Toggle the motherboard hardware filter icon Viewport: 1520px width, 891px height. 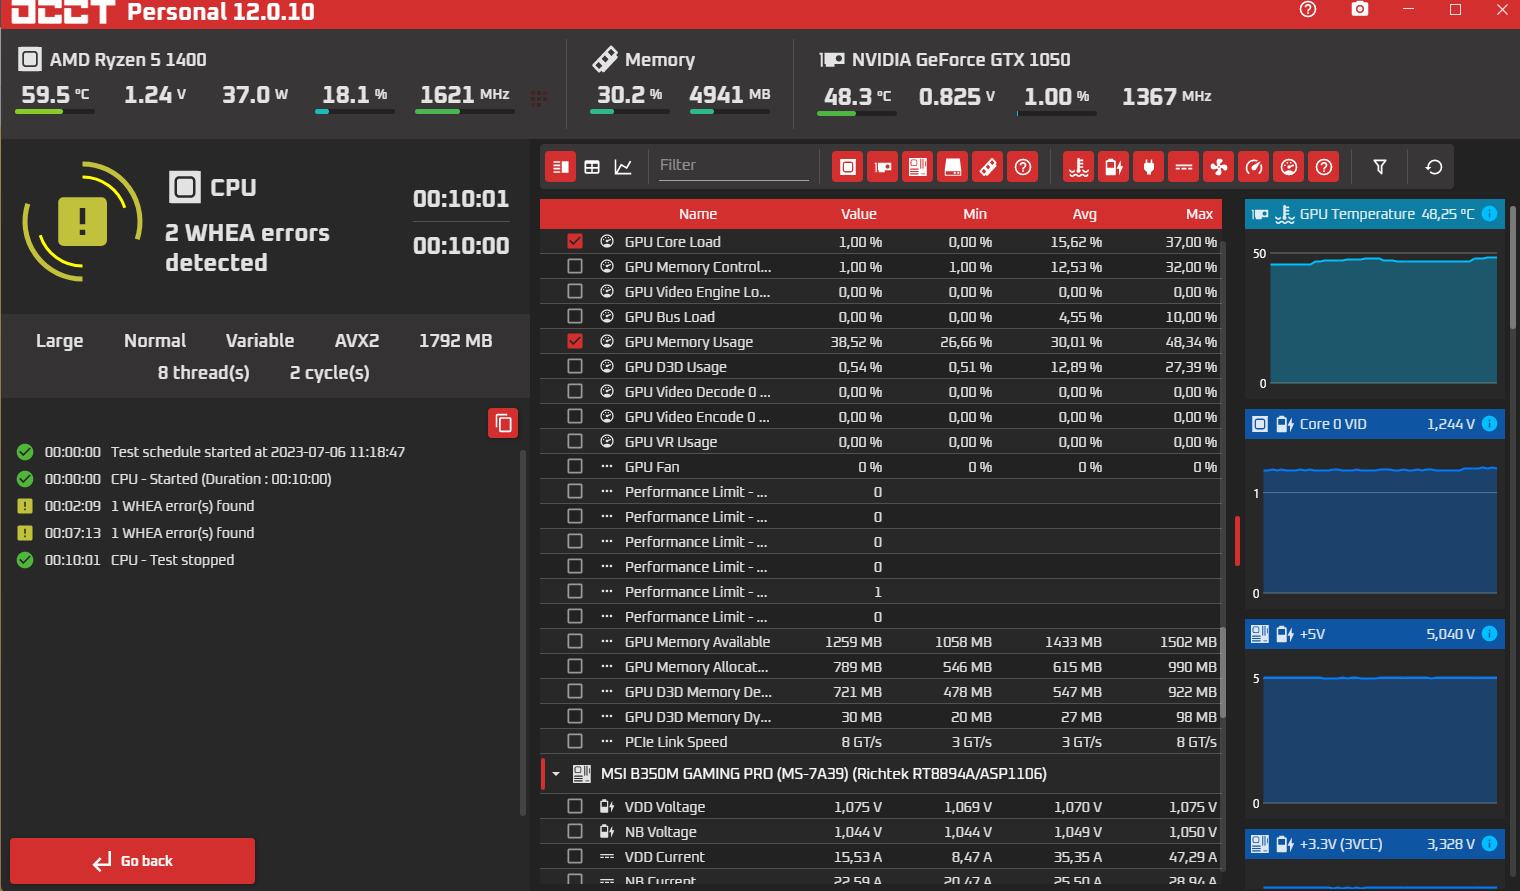pyautogui.click(x=917, y=167)
